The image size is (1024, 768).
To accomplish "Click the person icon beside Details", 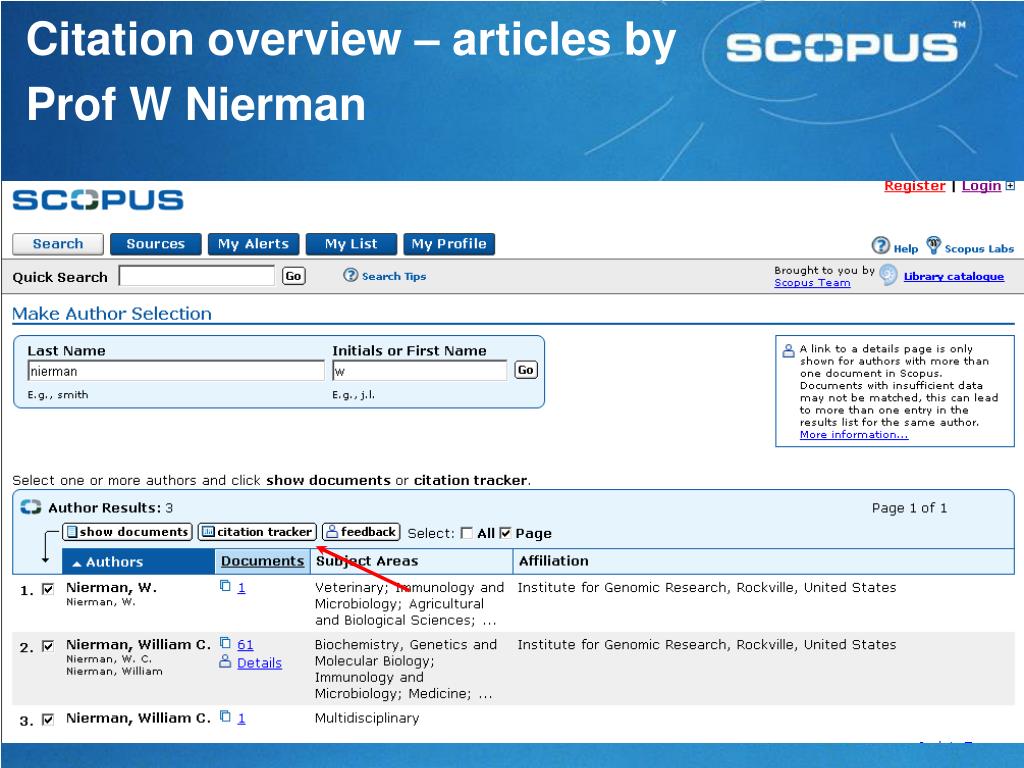I will (225, 662).
